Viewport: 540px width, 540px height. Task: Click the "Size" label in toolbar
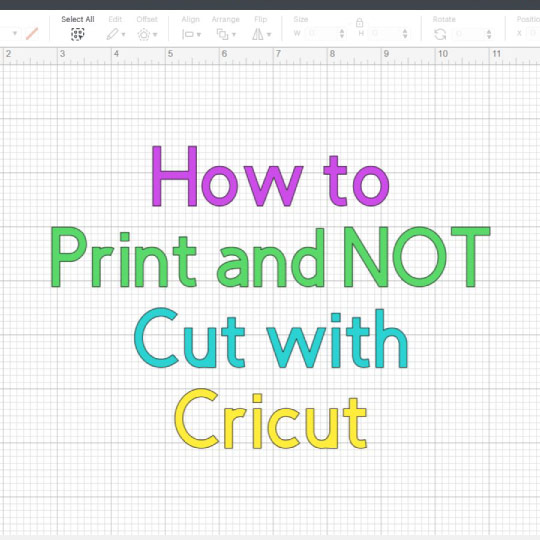pos(301,19)
